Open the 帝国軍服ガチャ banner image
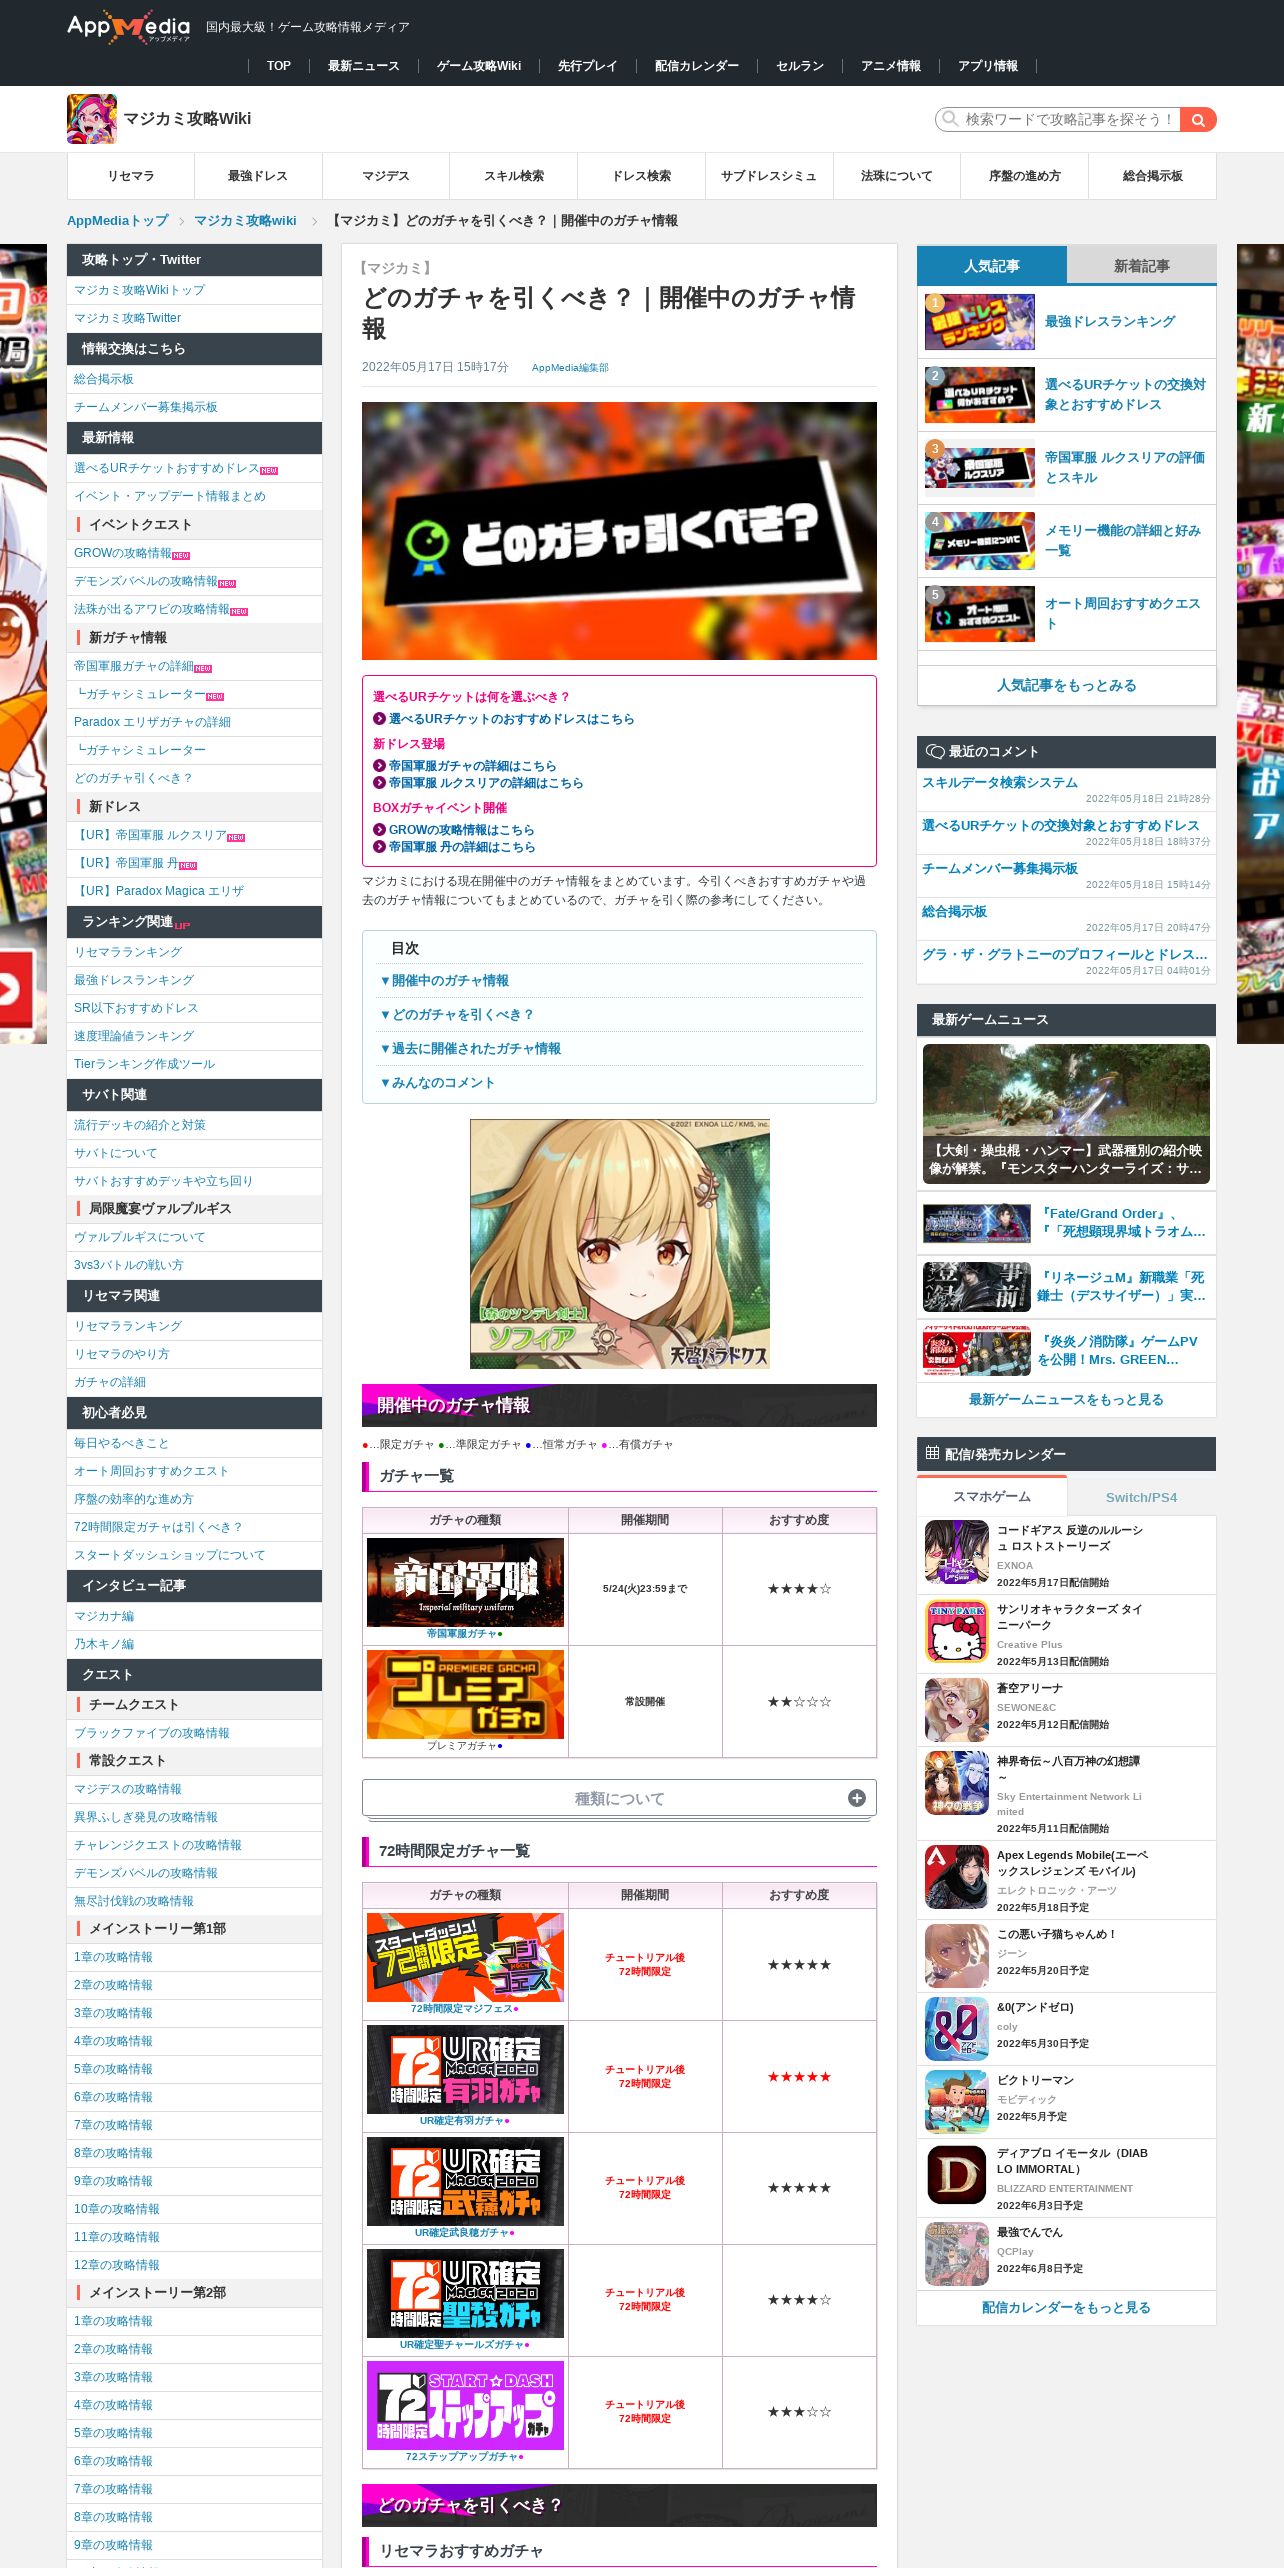1284x2568 pixels. pyautogui.click(x=465, y=1582)
